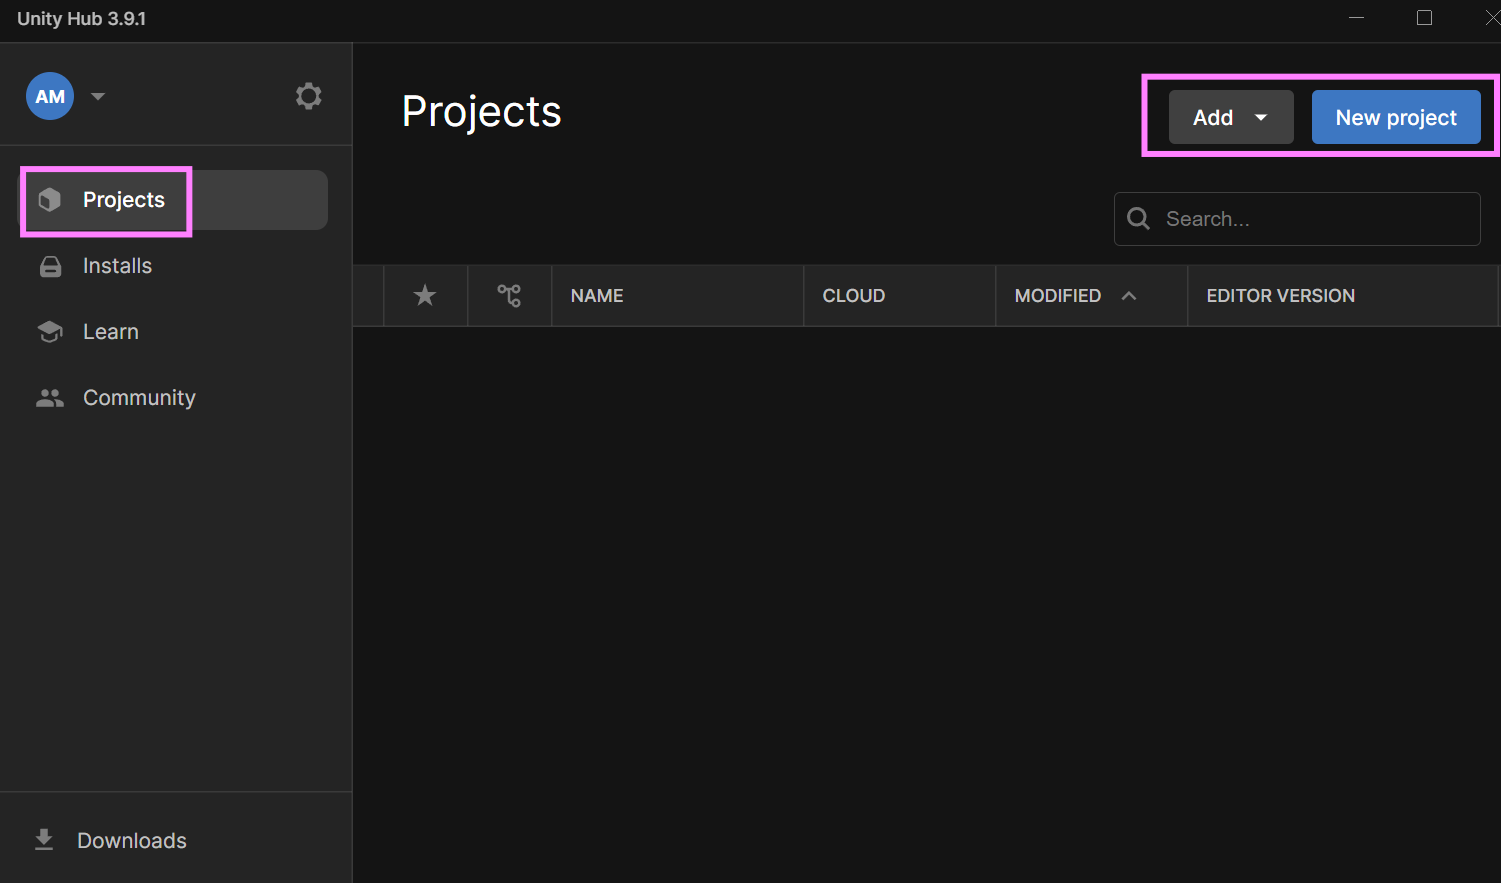Viewport: 1501px width, 883px height.
Task: Click the AM account avatar
Action: pos(50,96)
